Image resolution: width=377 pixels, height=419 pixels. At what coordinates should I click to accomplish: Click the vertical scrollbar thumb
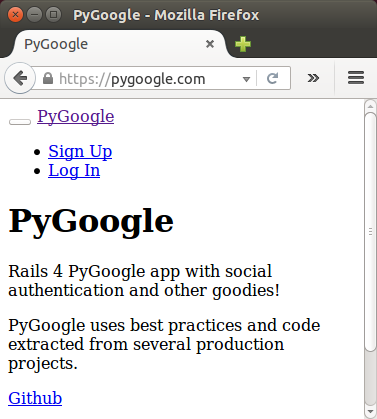[x=370, y=232]
